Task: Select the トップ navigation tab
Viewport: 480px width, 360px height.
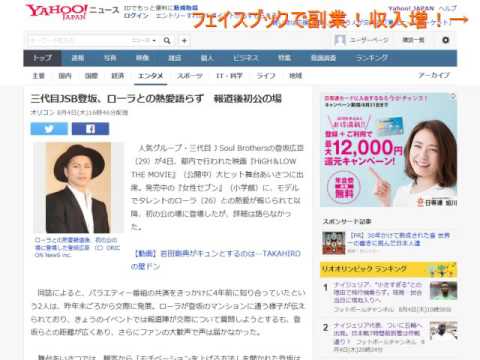Action: point(42,58)
